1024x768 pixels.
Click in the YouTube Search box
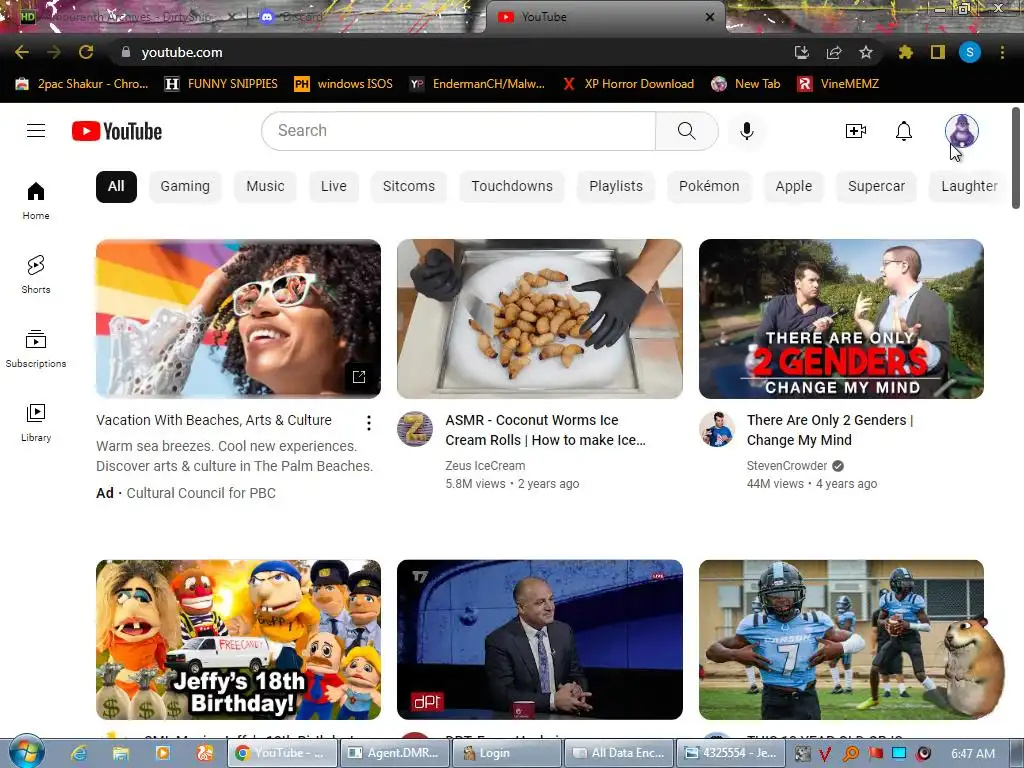[458, 131]
